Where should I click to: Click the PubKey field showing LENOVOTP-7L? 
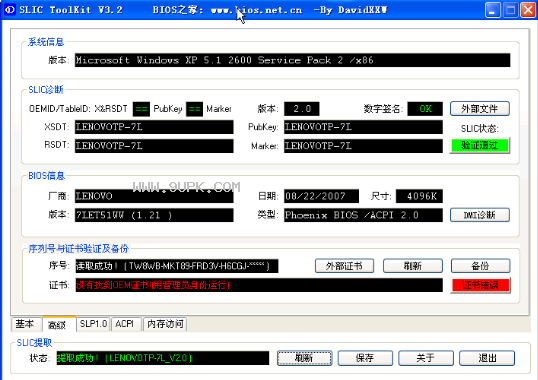(x=363, y=127)
